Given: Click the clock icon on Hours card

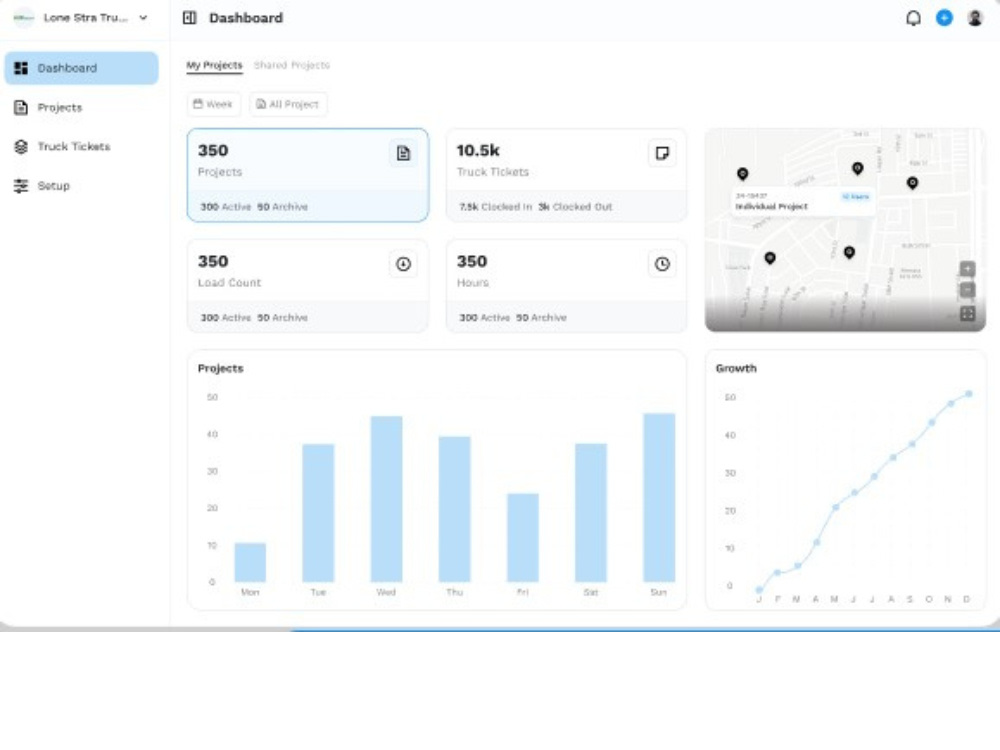Looking at the screenshot, I should point(662,264).
